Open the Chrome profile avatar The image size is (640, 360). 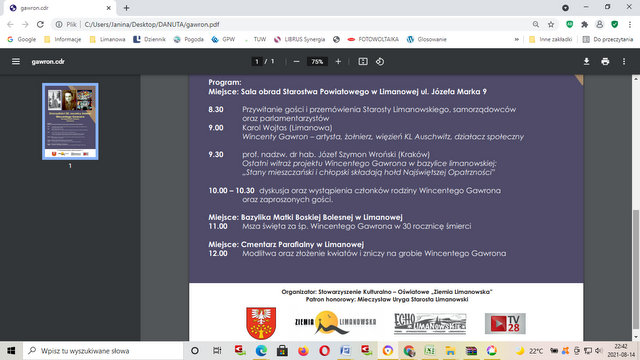click(600, 24)
